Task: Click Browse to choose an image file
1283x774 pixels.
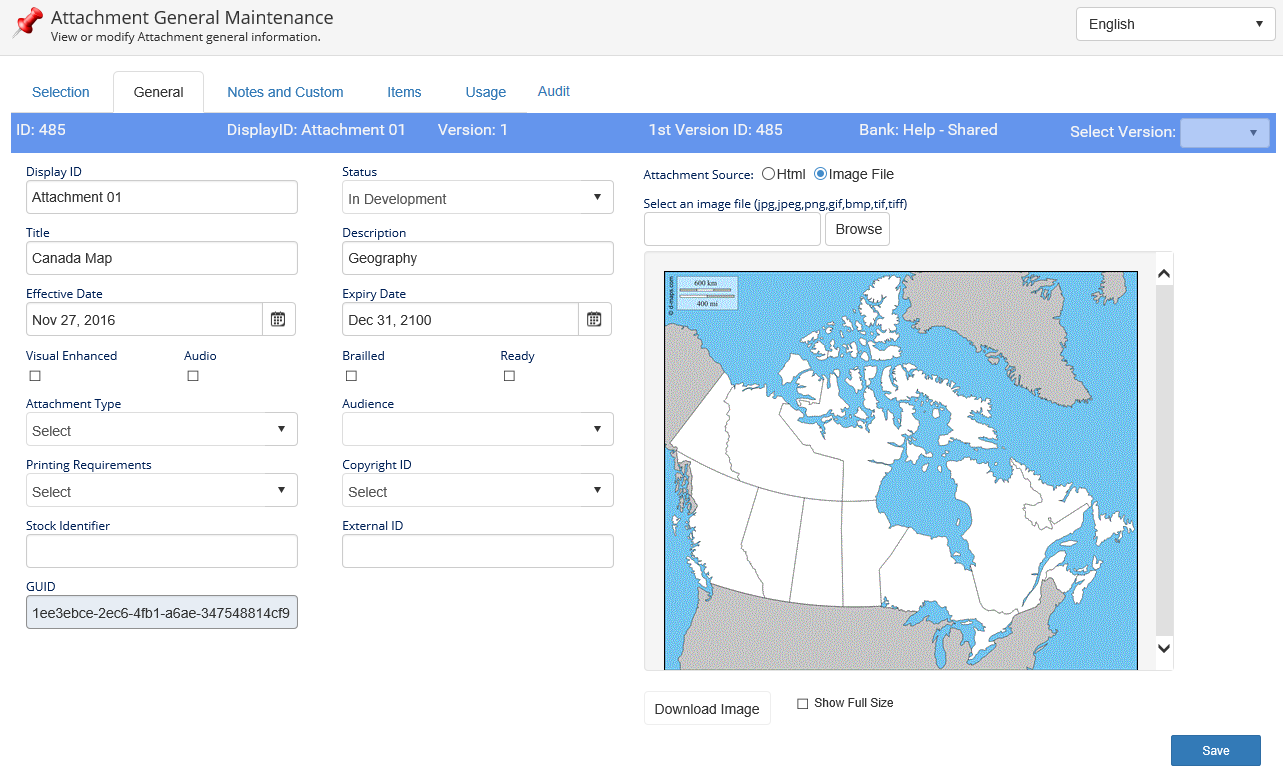Action: click(x=858, y=229)
